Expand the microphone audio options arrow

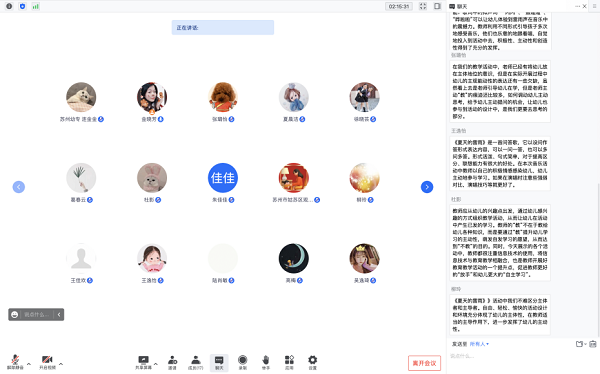[x=29, y=364]
